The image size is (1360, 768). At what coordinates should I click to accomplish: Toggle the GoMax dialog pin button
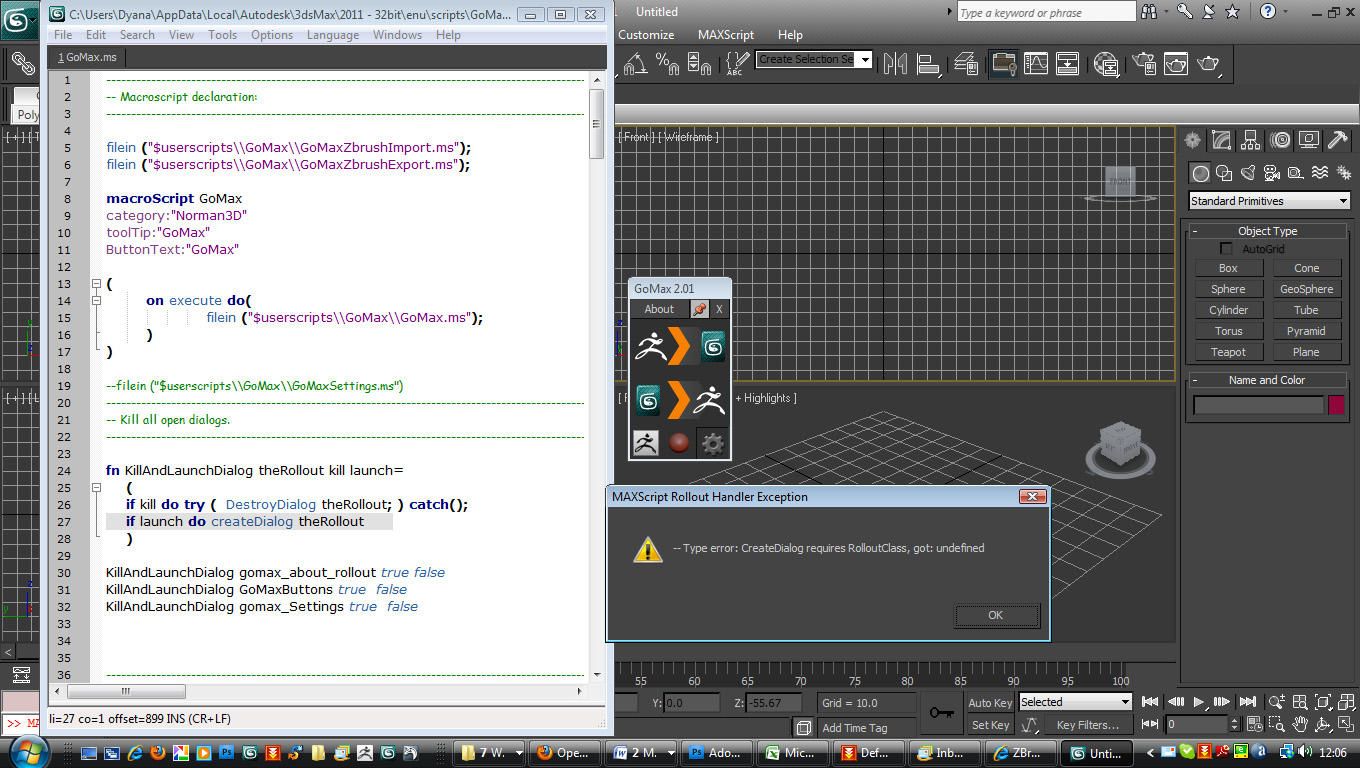click(x=699, y=309)
